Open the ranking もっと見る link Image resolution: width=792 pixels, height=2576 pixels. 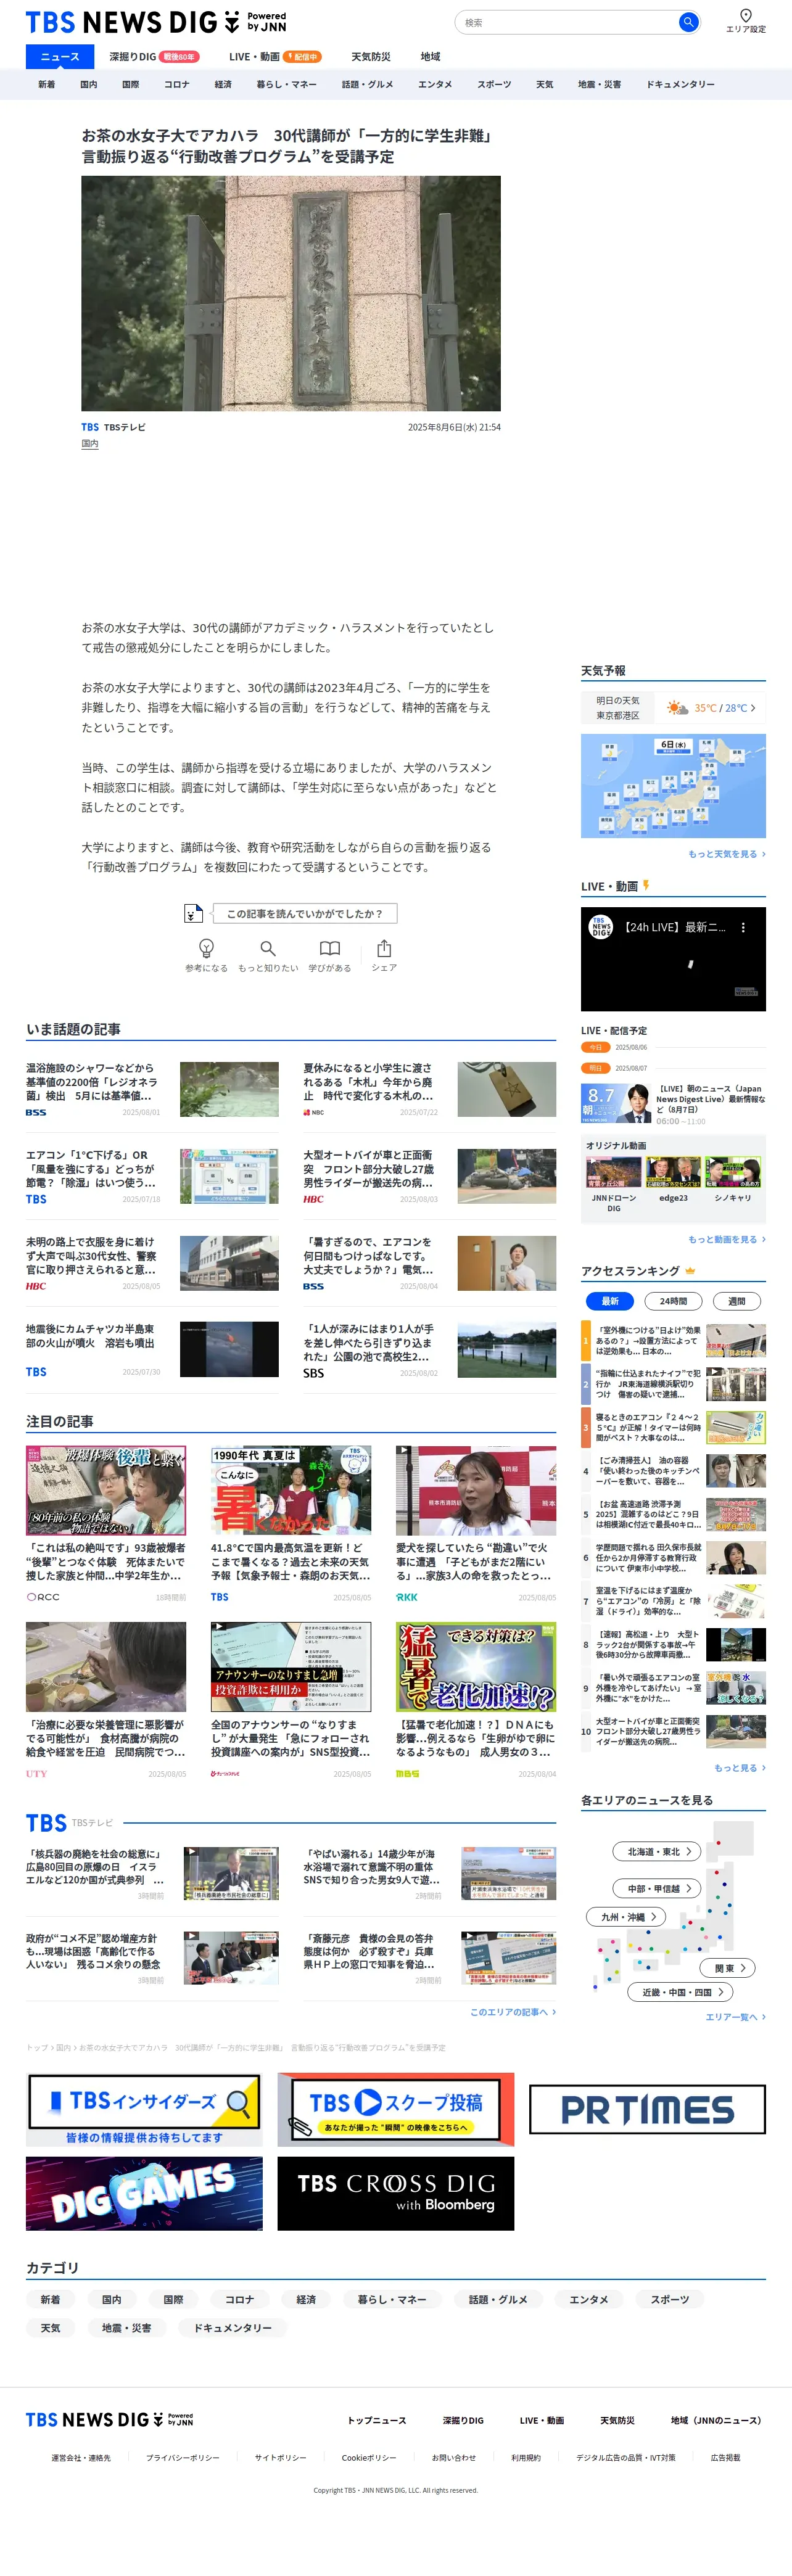coord(740,1768)
